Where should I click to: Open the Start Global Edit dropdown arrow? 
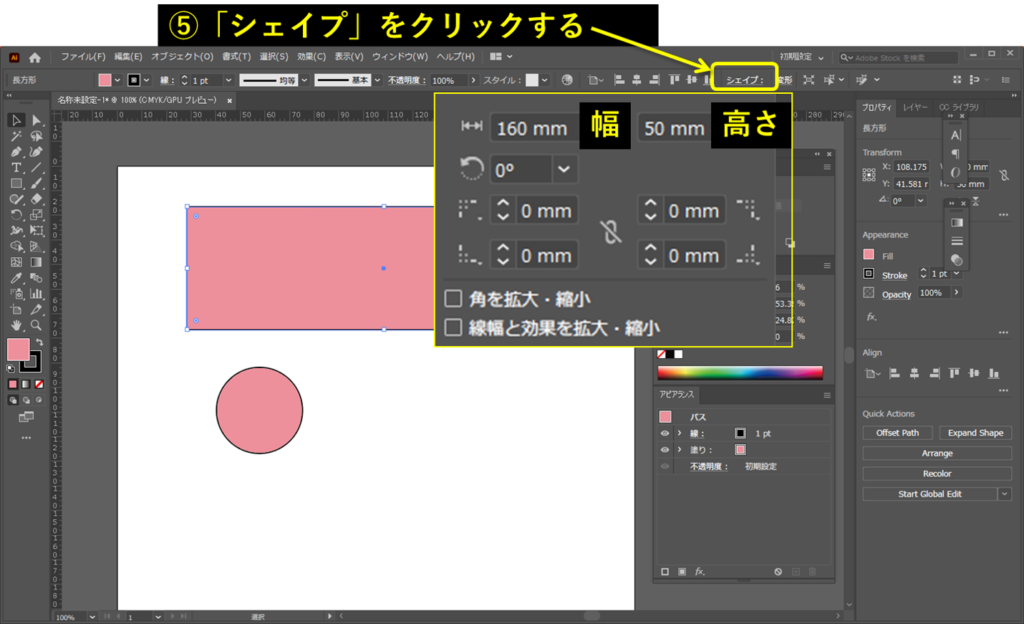pos(1004,494)
